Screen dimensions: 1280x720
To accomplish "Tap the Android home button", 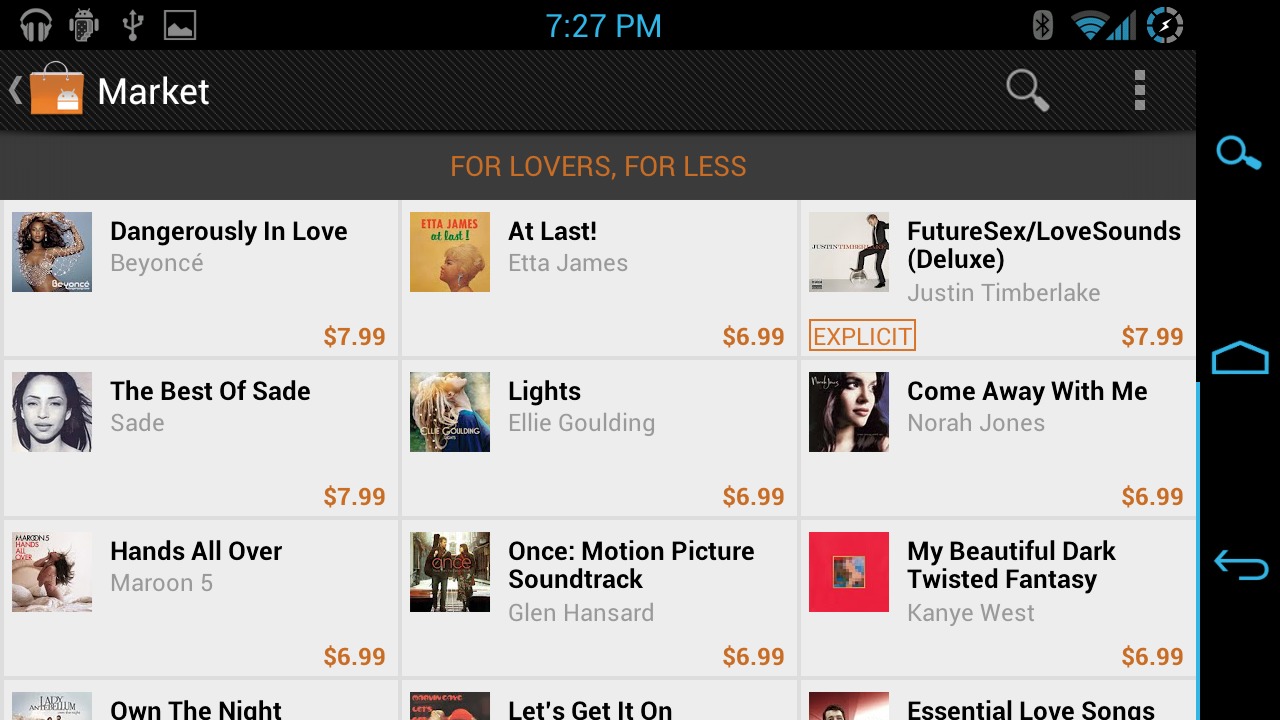I will [x=1240, y=358].
